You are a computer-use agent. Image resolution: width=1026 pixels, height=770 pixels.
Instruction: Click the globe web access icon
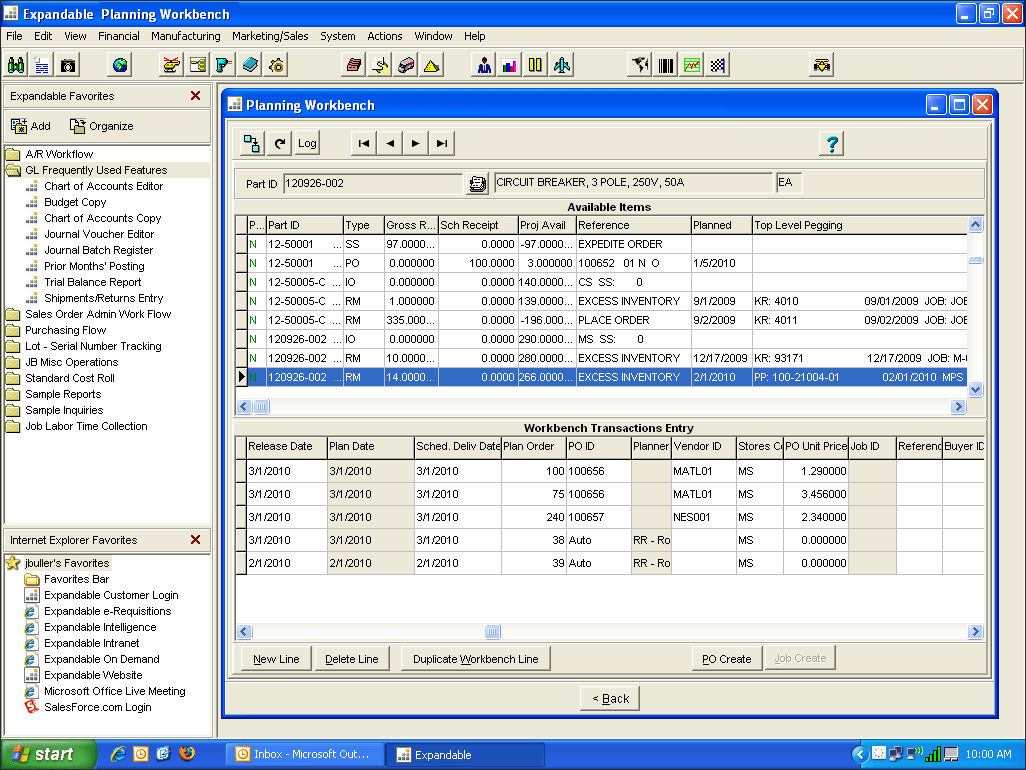[120, 64]
